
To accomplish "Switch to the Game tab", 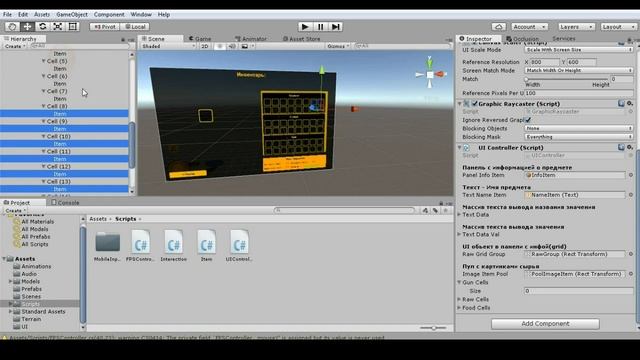I will tap(200, 39).
